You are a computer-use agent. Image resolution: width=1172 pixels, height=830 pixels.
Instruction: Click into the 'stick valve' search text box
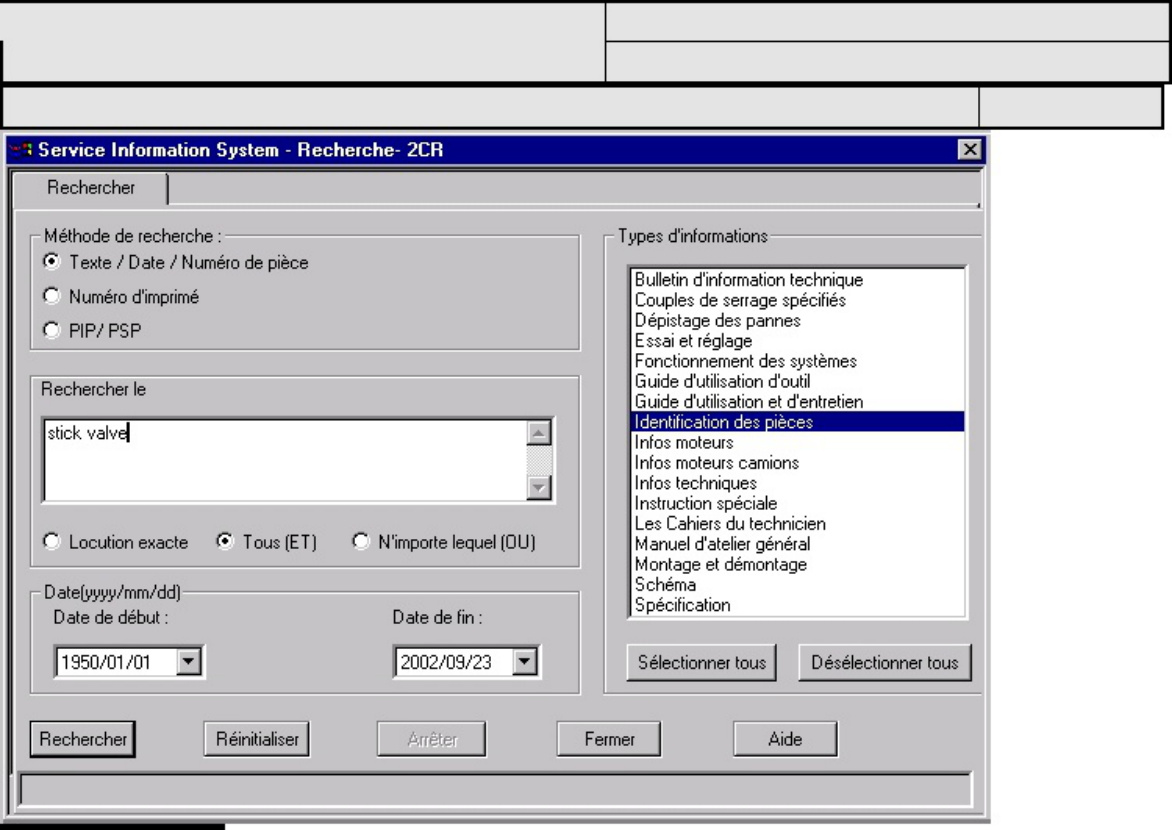click(285, 460)
